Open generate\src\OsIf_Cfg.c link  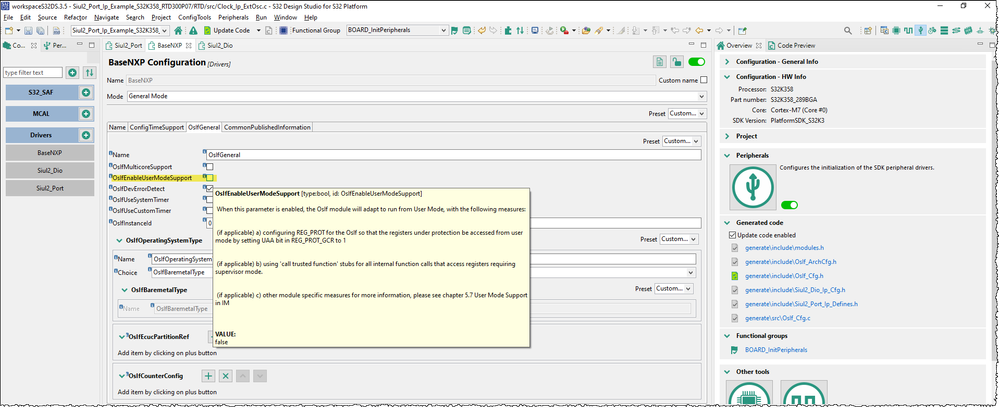(779, 318)
